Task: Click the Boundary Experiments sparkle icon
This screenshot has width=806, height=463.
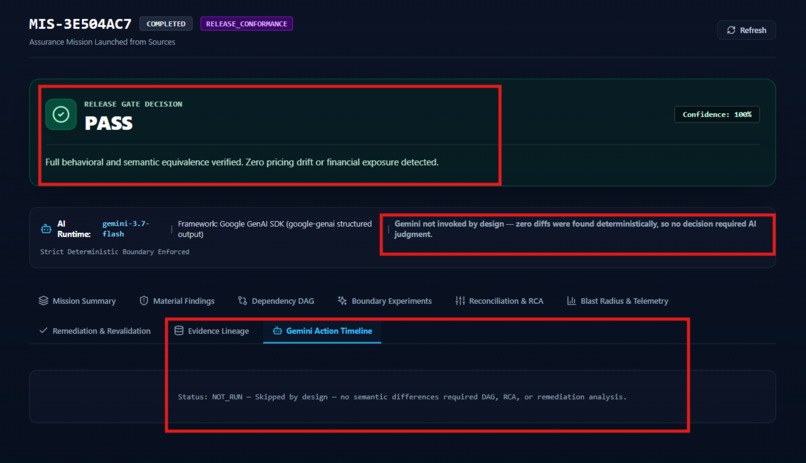Action: tap(342, 301)
